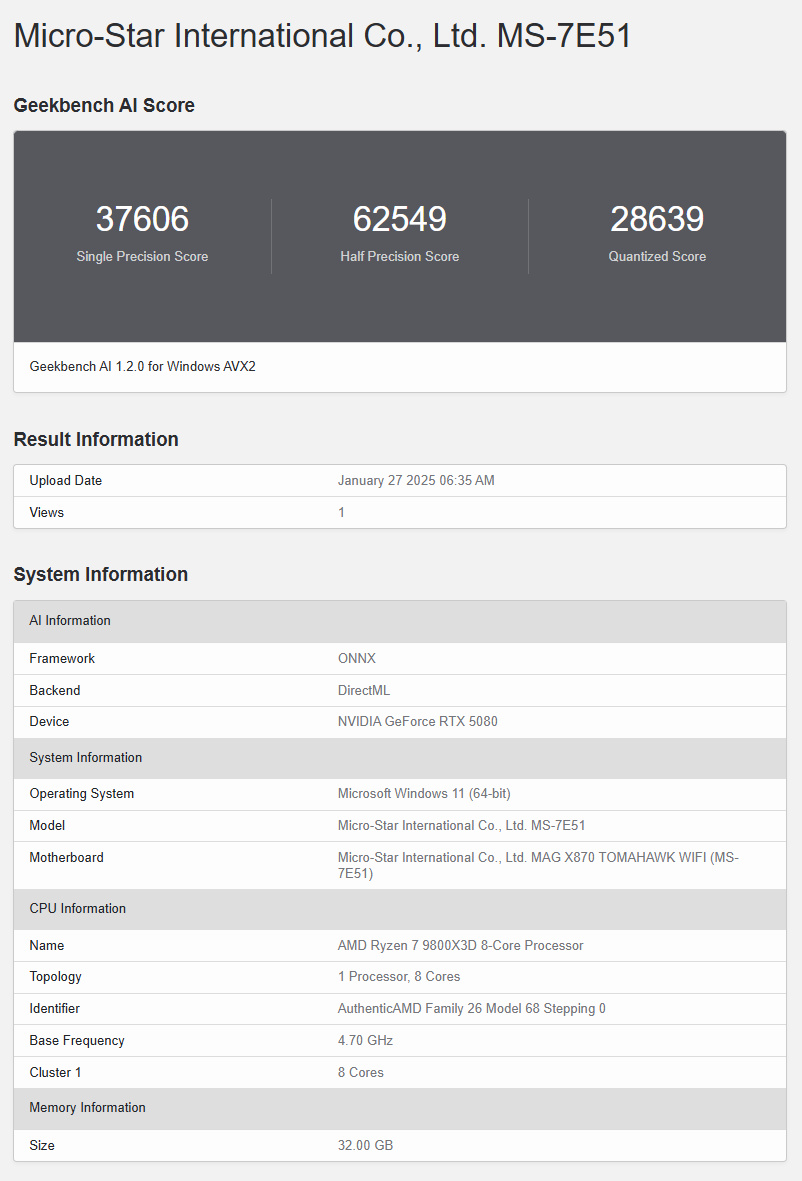
Task: Click the gray System Information table subheader
Action: point(400,758)
